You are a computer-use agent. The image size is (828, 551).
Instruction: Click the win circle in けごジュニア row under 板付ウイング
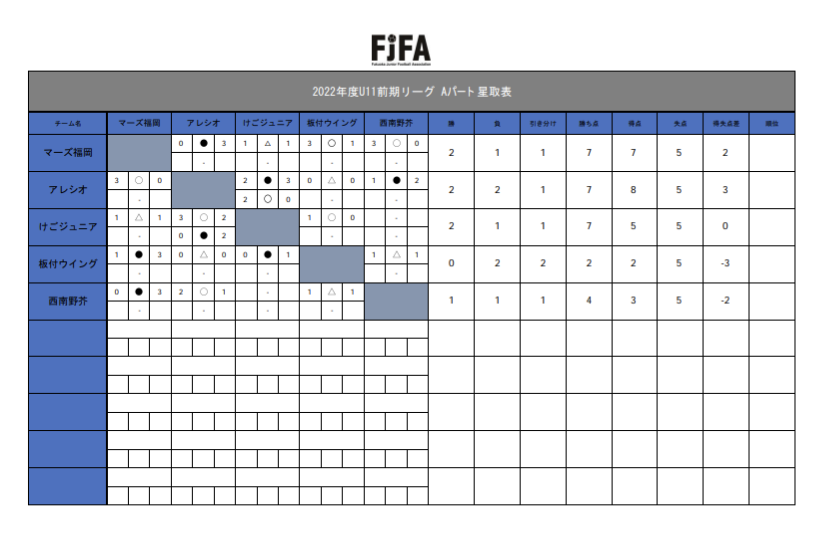click(332, 217)
